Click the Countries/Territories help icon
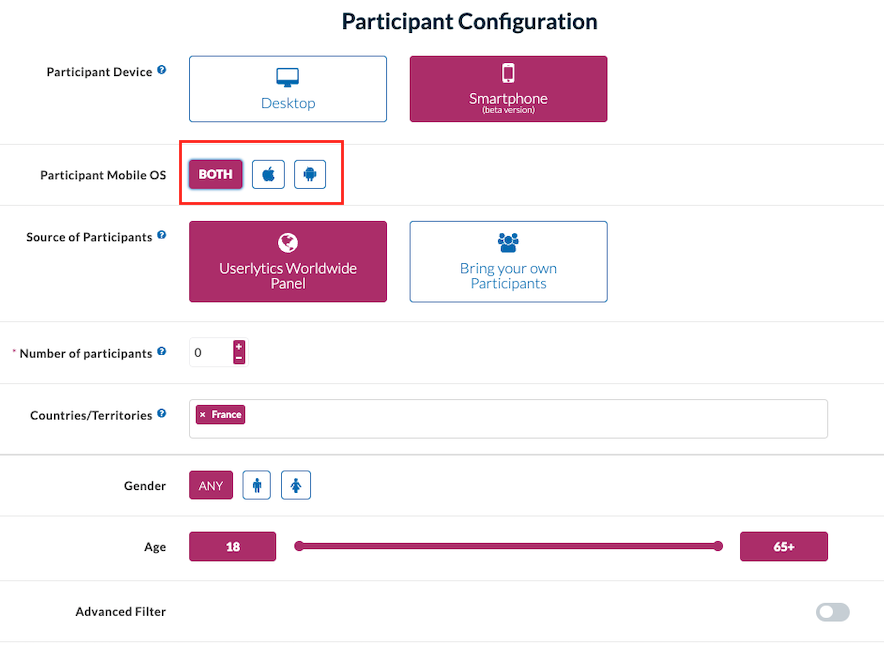The height and width of the screenshot is (655, 884). click(162, 414)
